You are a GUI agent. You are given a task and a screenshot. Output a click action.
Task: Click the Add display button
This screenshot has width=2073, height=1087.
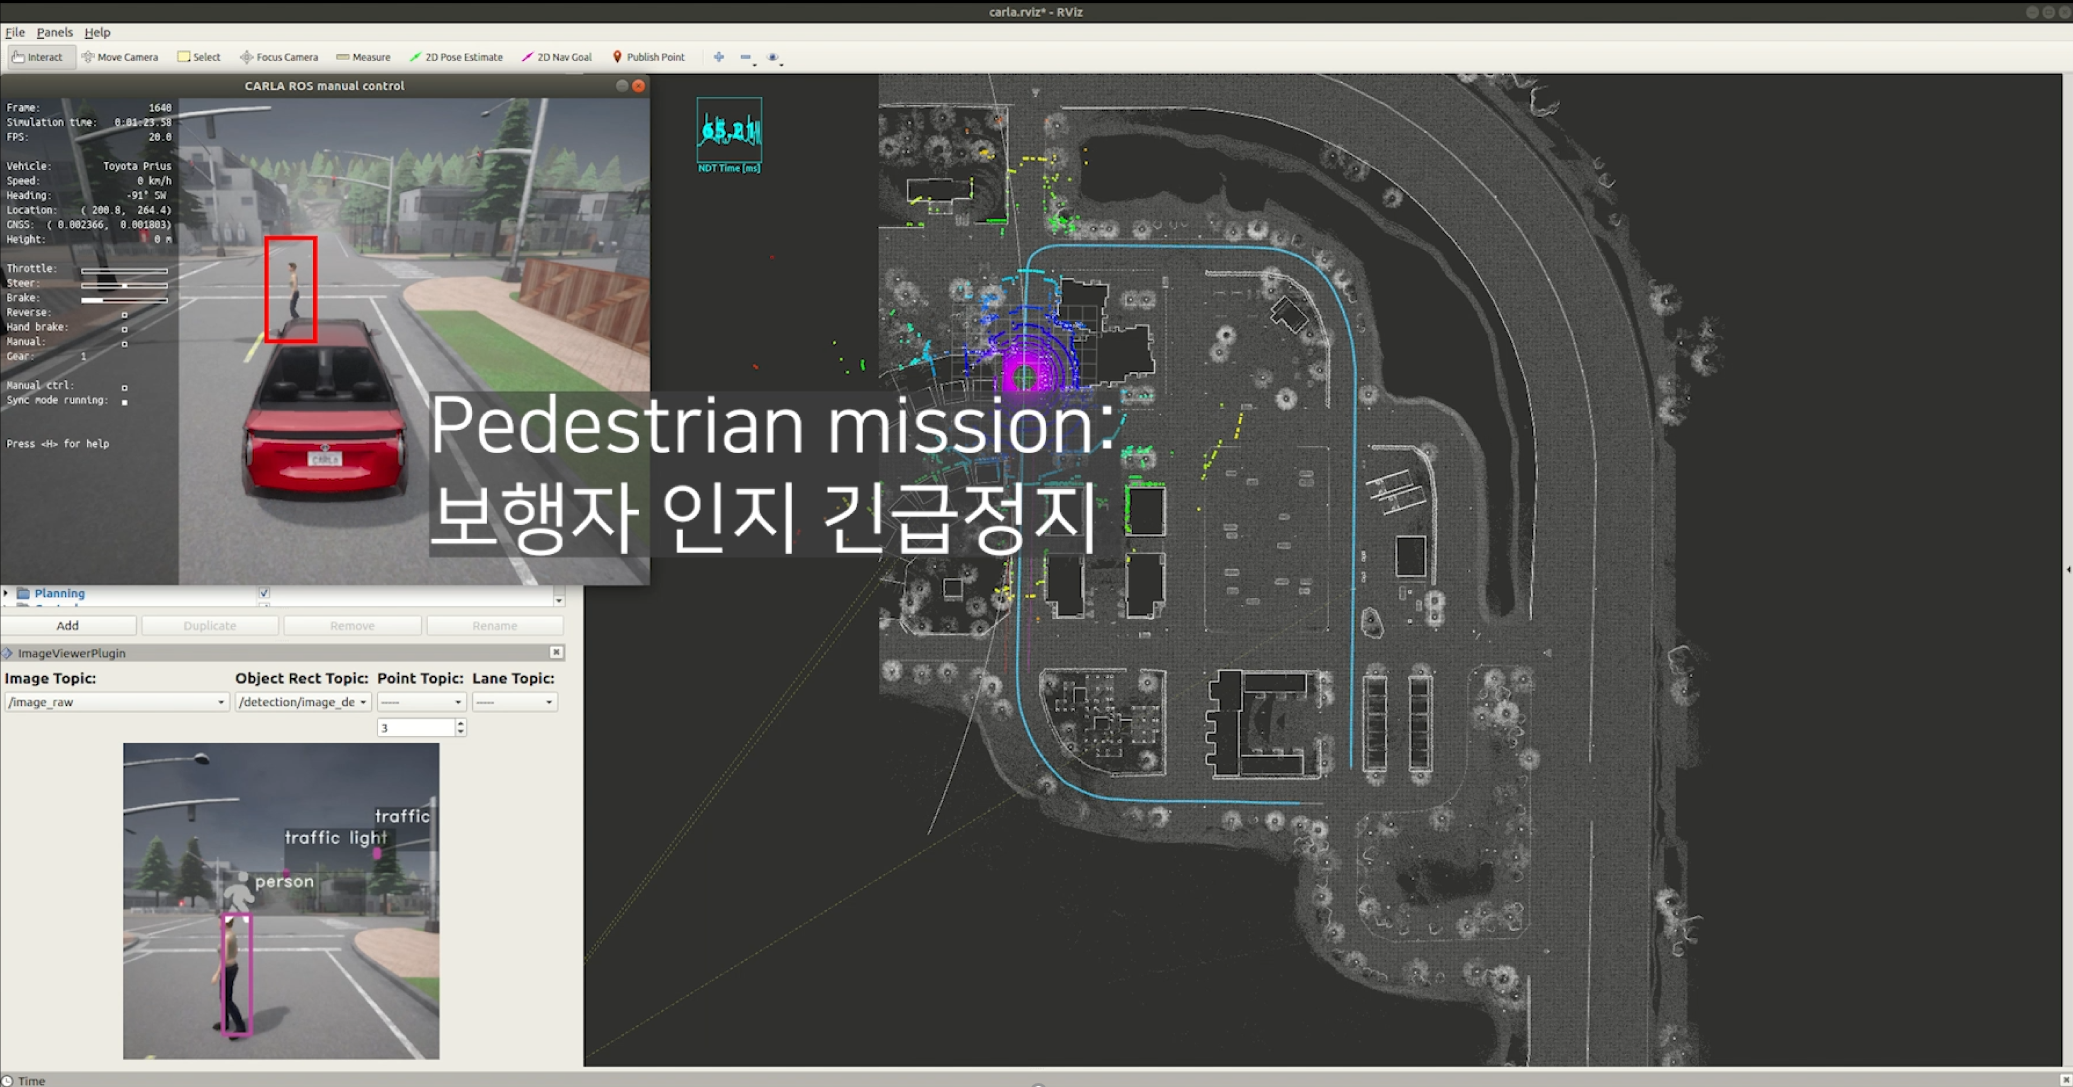tap(68, 626)
